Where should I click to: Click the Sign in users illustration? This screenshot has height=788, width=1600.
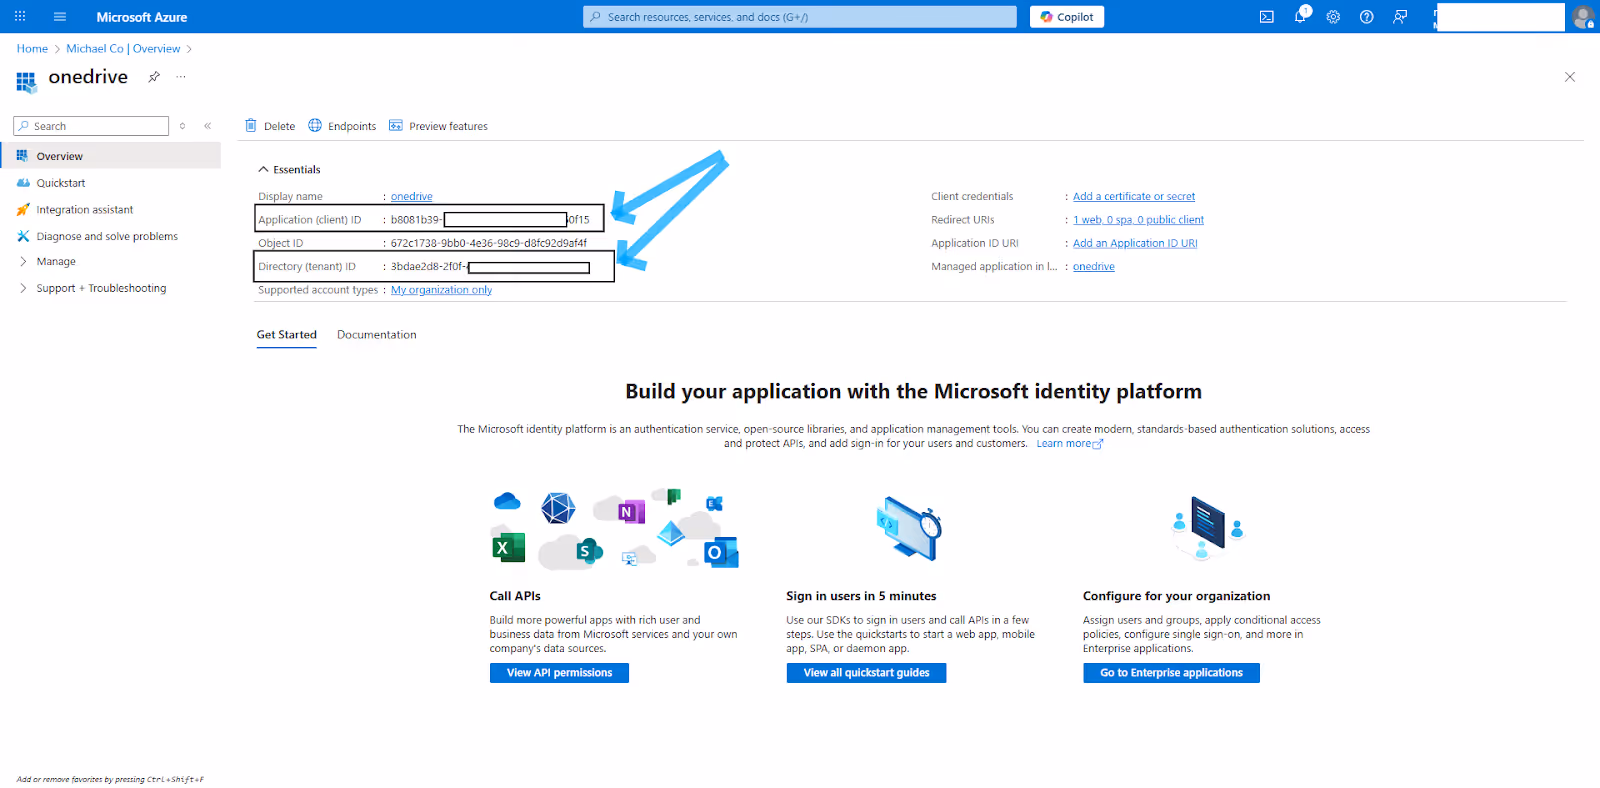click(x=909, y=527)
